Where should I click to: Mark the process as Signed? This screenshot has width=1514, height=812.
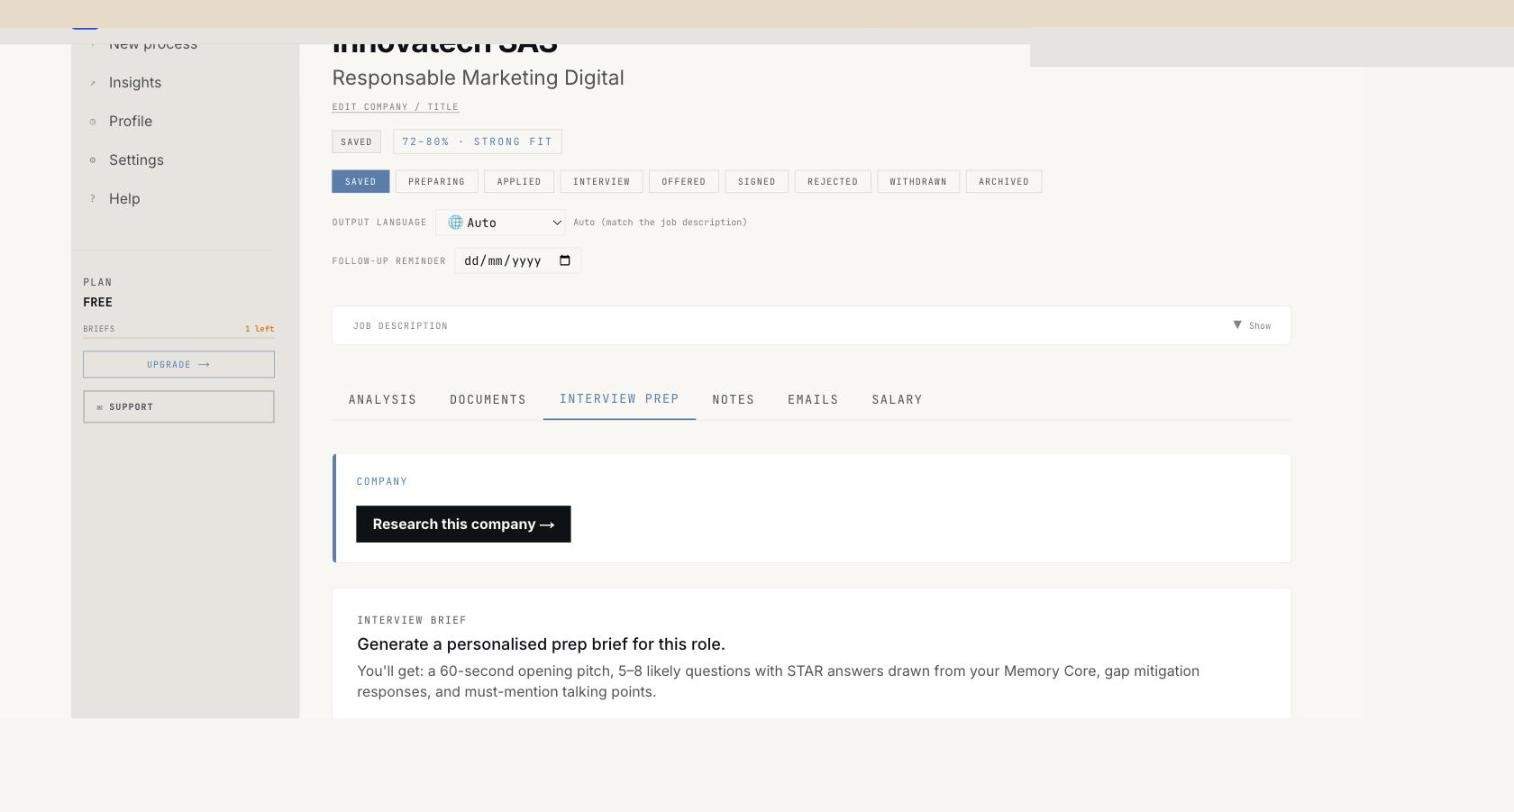pos(757,182)
